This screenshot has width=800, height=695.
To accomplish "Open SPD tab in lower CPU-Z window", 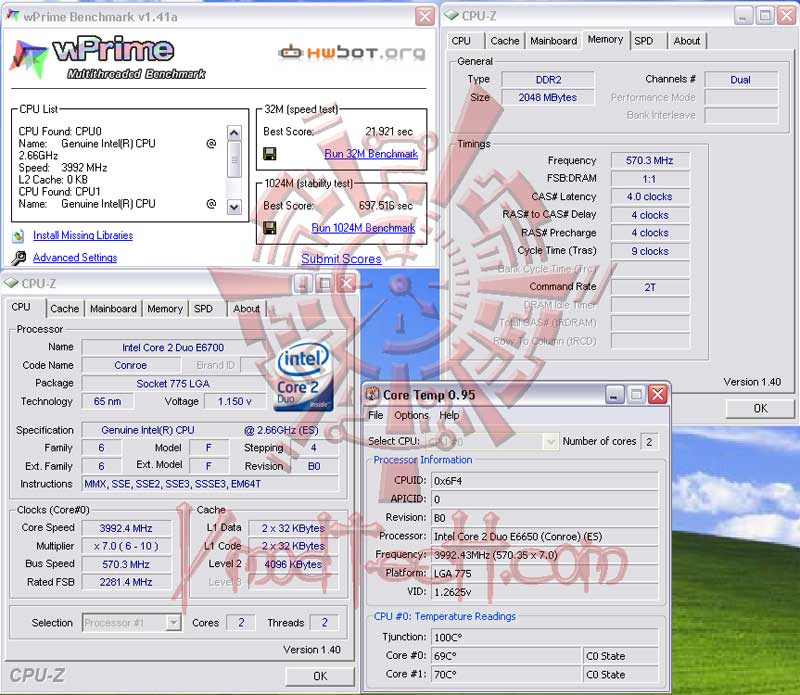I will point(203,309).
